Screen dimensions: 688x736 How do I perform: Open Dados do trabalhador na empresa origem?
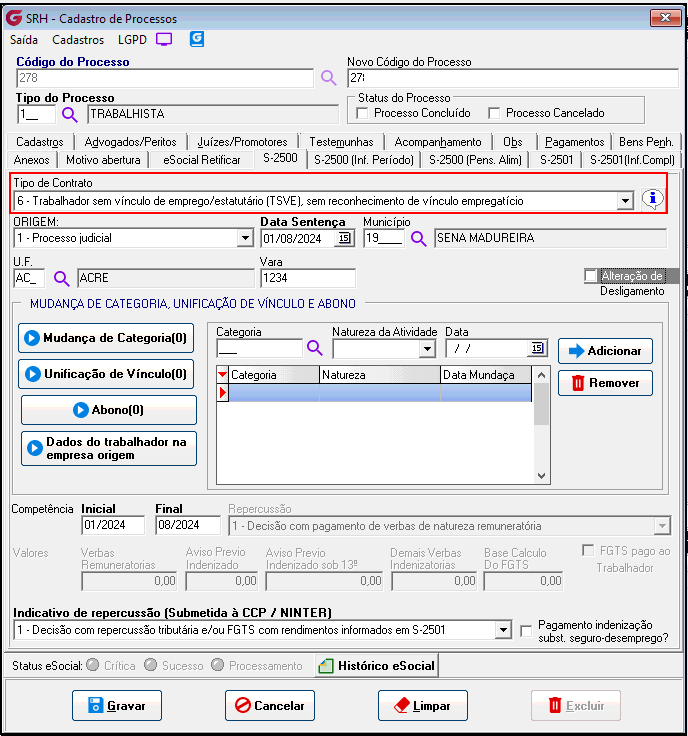(109, 449)
